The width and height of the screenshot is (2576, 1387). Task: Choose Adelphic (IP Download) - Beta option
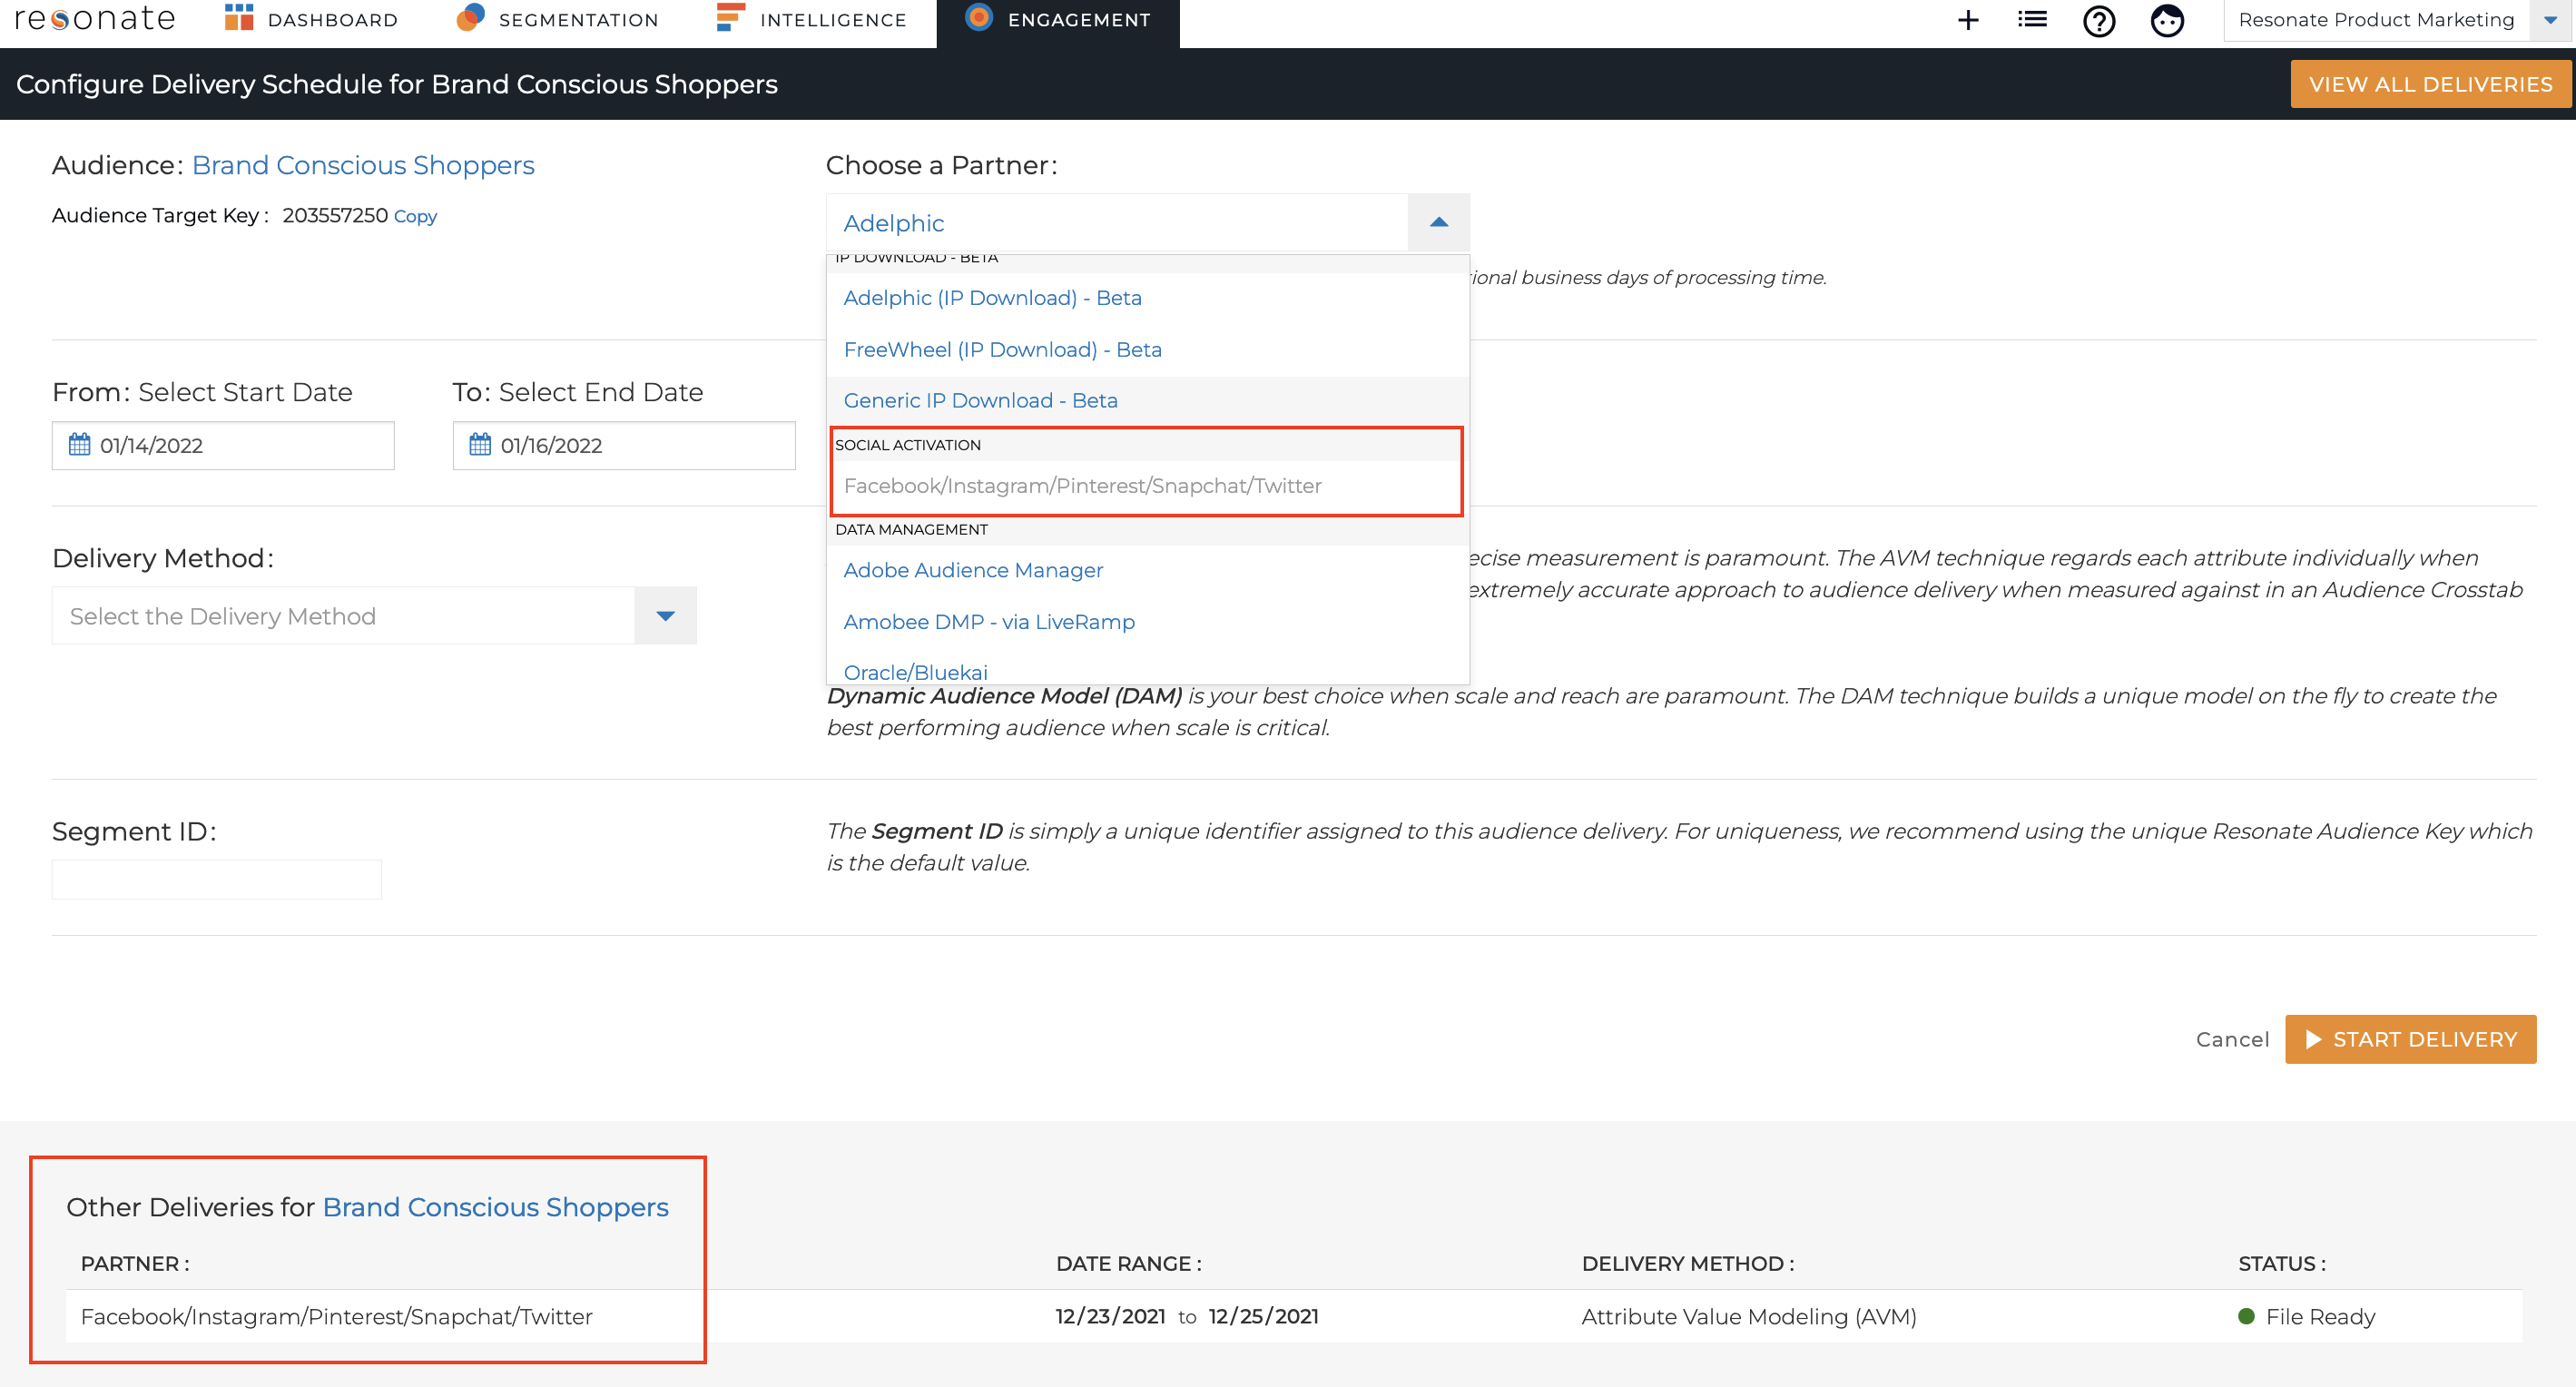1148,298
